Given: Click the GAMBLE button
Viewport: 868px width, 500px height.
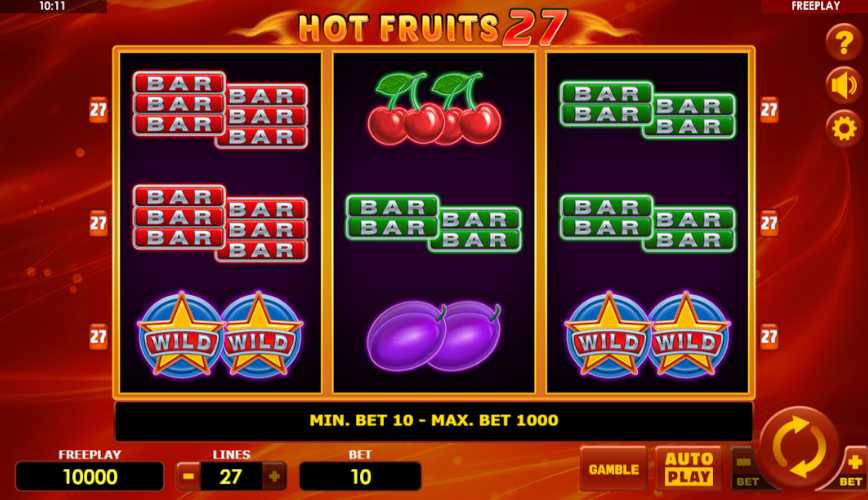Looking at the screenshot, I should pos(613,469).
